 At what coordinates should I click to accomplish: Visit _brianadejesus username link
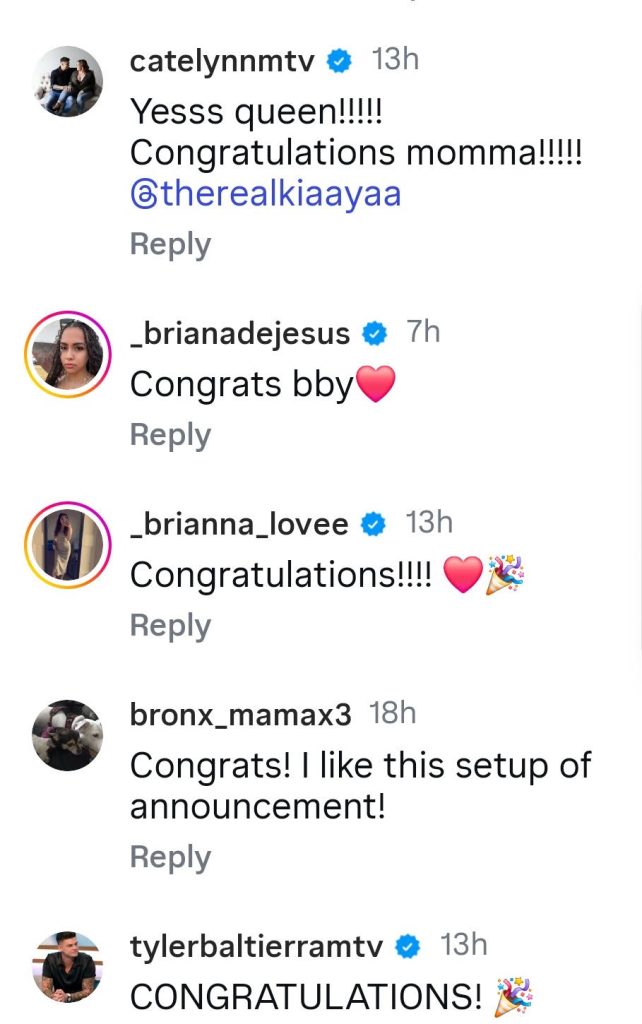coord(240,335)
